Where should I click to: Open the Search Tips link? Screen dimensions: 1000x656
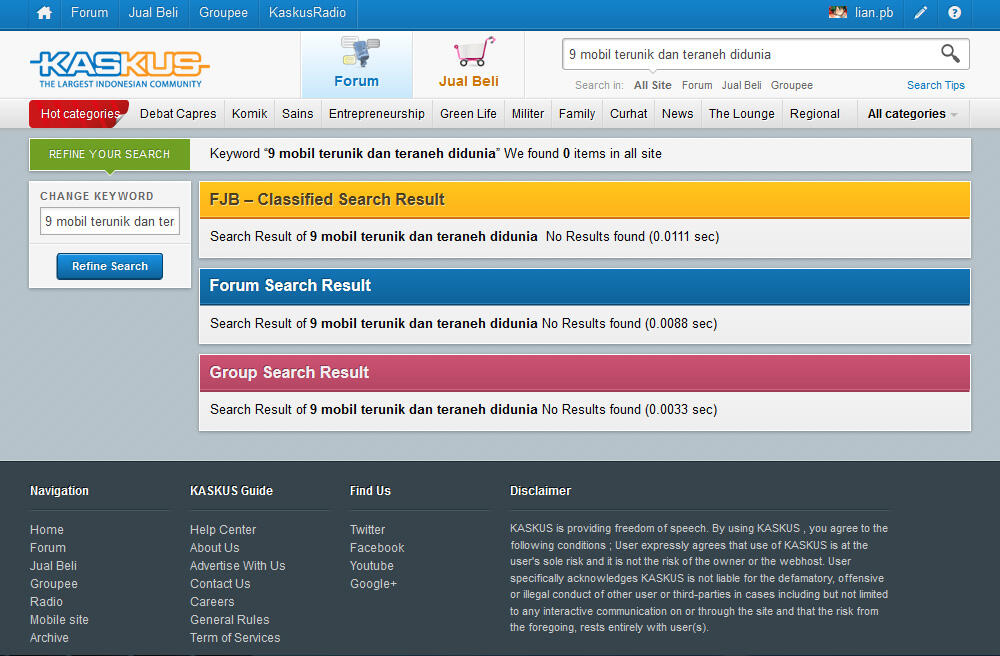936,85
